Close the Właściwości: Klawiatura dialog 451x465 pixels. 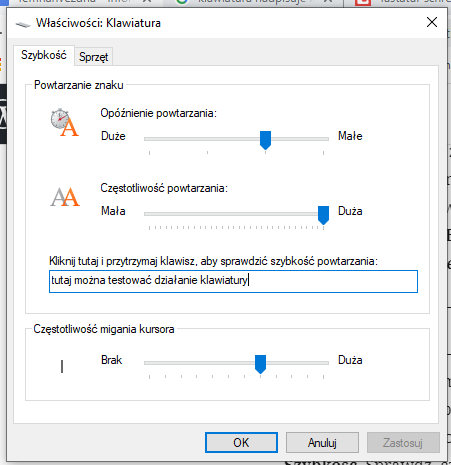432,22
